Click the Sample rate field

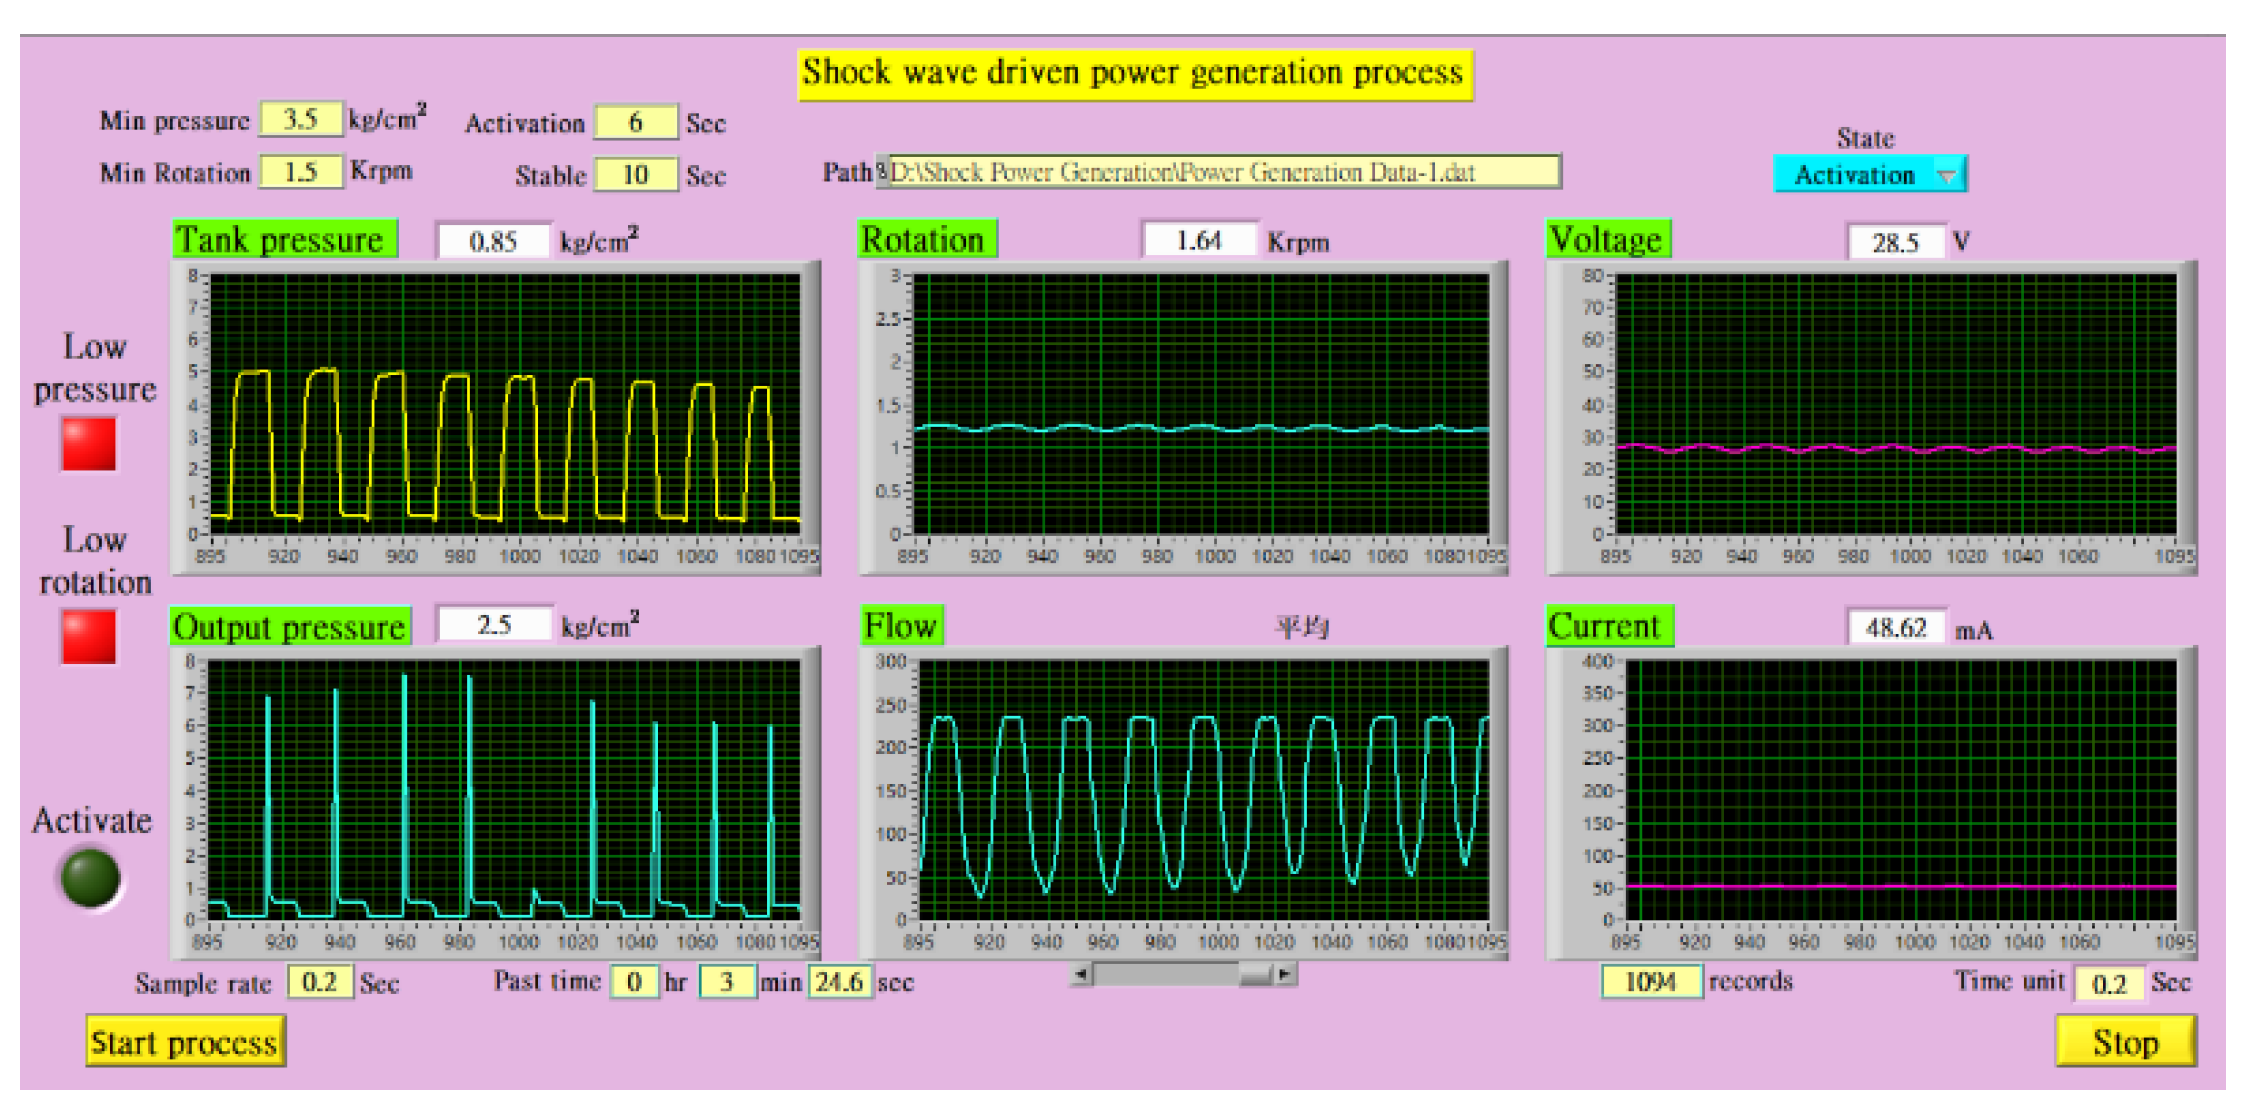click(320, 982)
